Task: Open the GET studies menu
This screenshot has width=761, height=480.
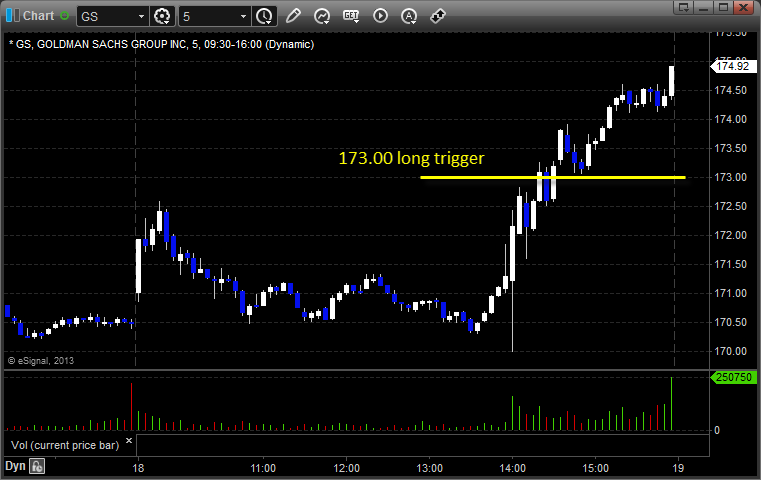Action: 351,16
